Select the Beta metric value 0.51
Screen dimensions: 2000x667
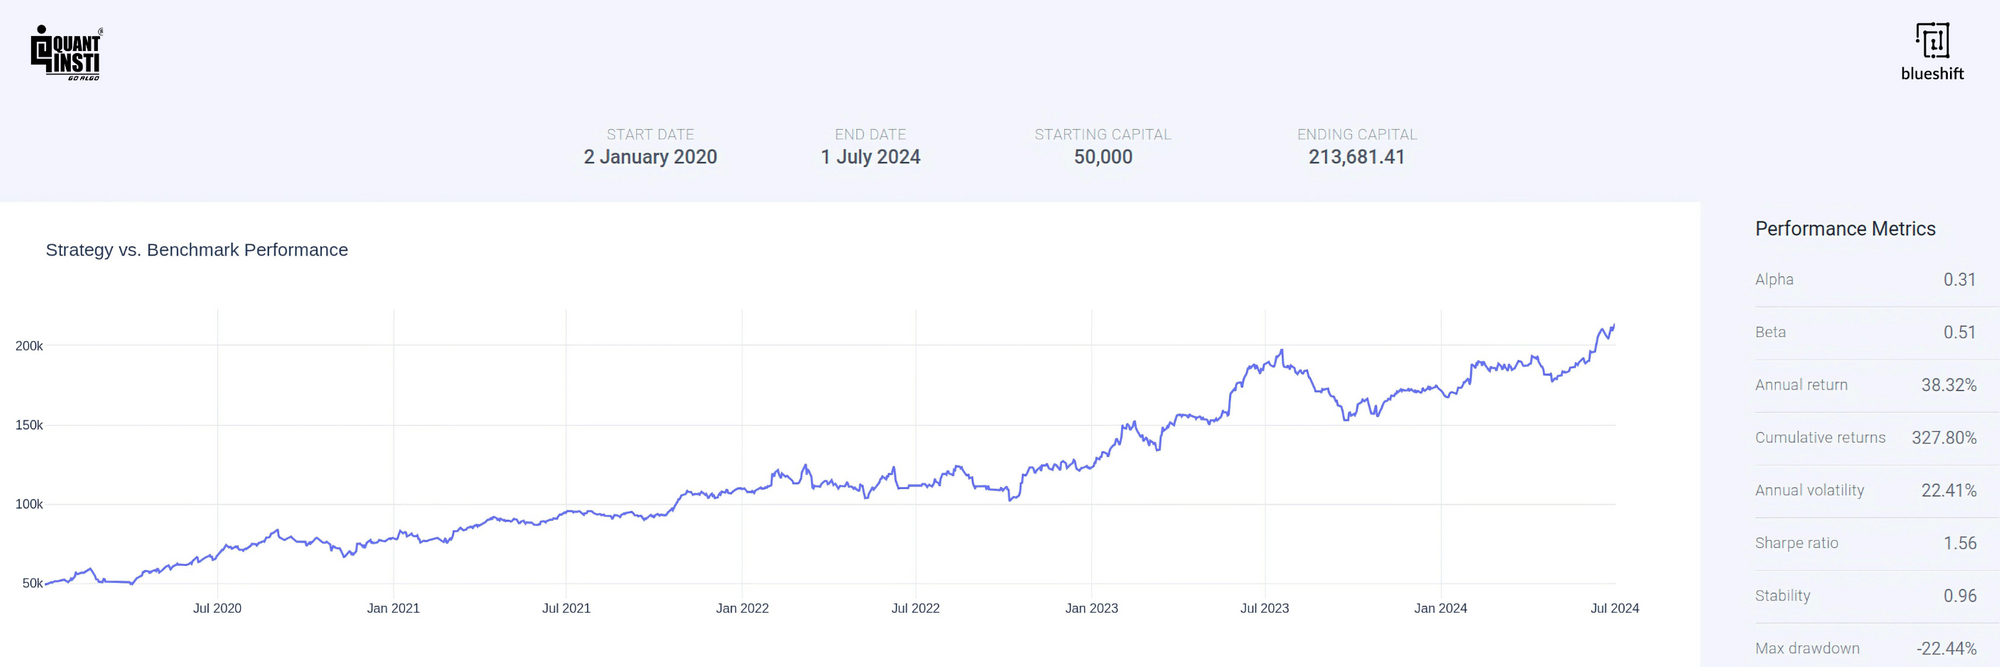point(1959,333)
